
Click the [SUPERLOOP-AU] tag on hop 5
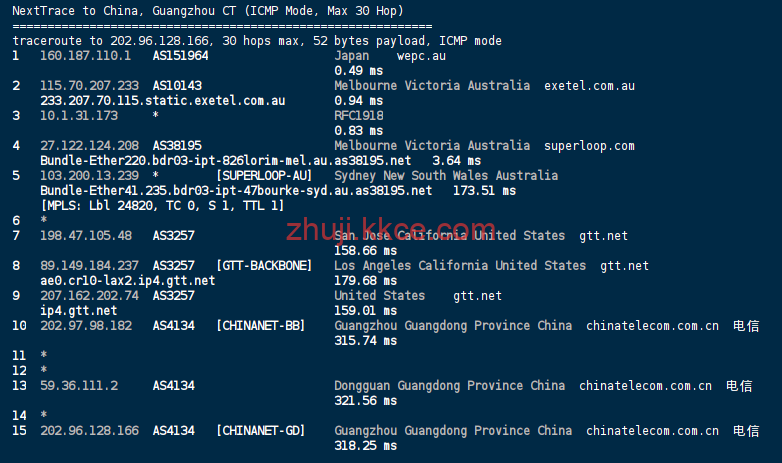[264, 176]
